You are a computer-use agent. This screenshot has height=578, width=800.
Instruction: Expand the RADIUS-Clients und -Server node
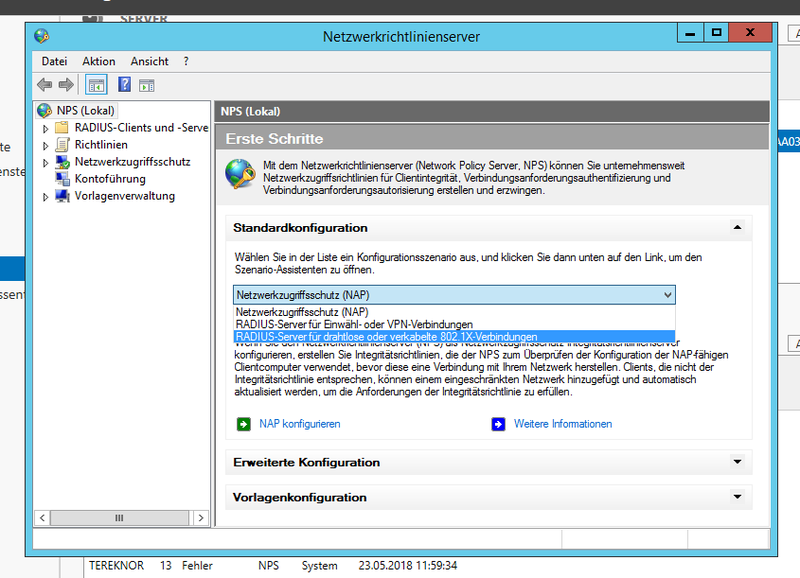click(x=45, y=128)
